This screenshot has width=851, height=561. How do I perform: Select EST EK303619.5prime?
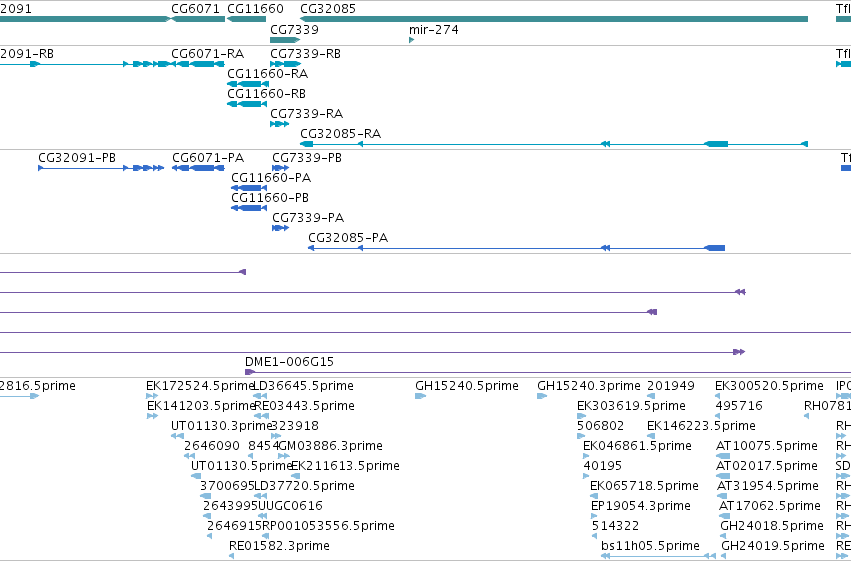[631, 406]
